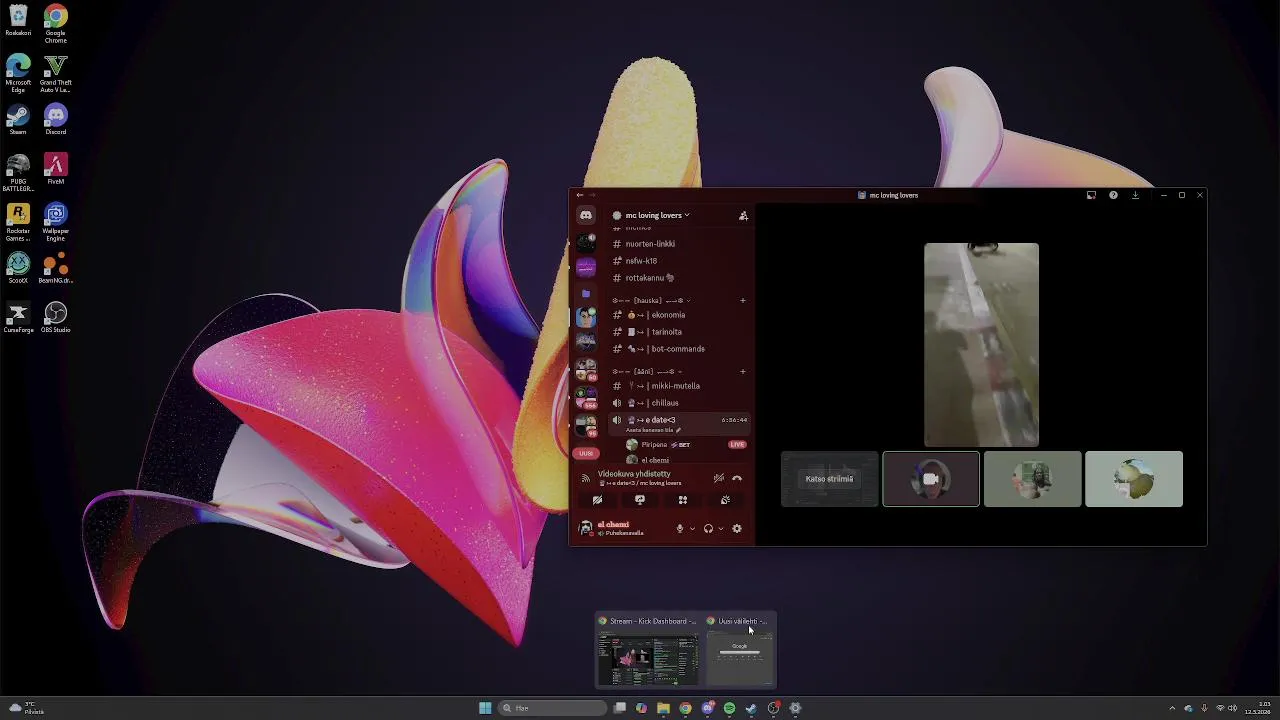Viewport: 1280px width, 720px height.
Task: Open FiveM desktop shortcut
Action: point(56,169)
